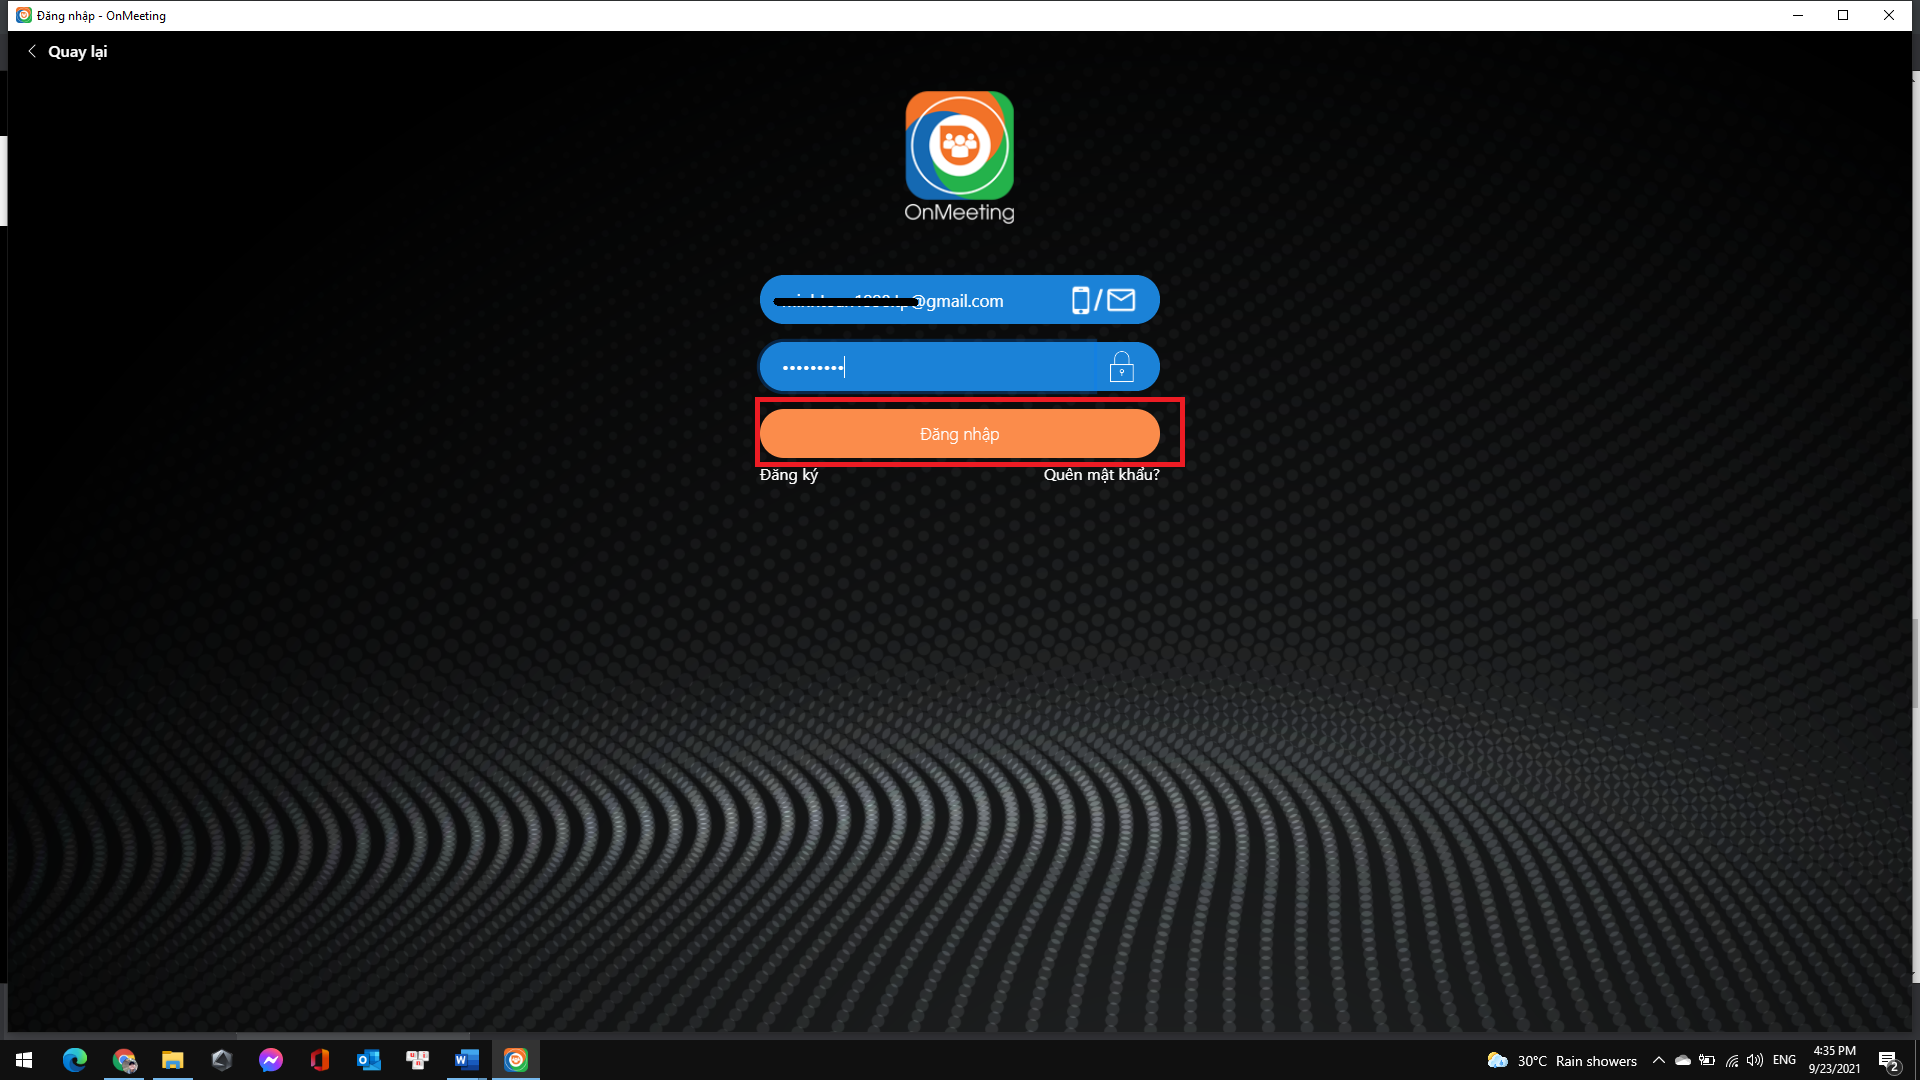Maximize or restore the OnMeeting window
Image resolution: width=1920 pixels, height=1080 pixels.
click(1843, 15)
